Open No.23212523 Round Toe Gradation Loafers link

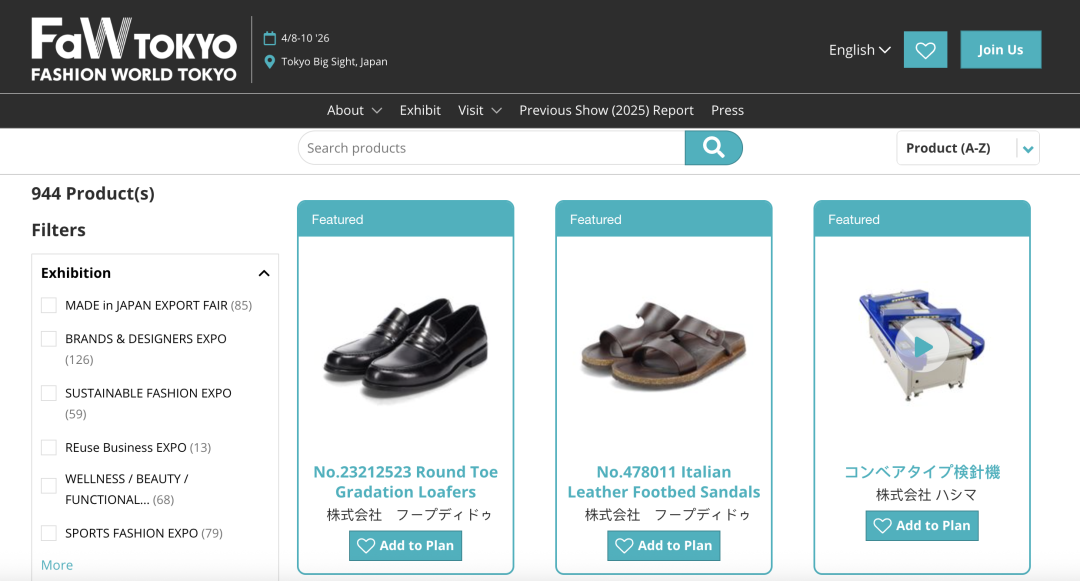click(x=406, y=482)
